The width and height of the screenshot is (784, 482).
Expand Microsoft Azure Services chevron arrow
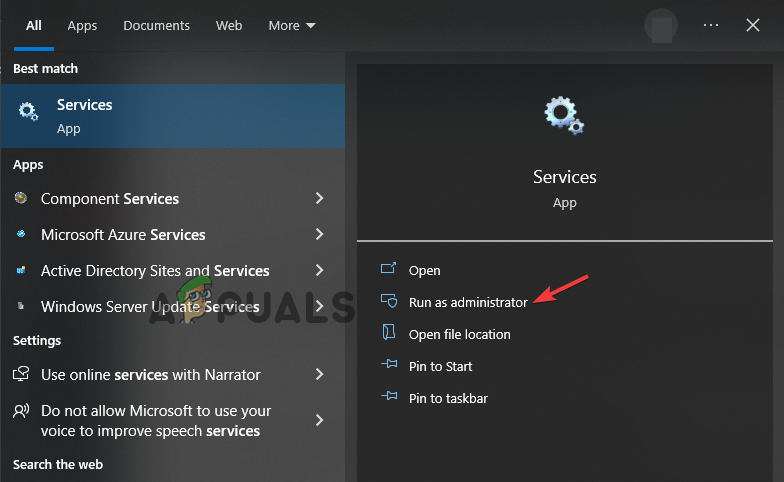320,234
